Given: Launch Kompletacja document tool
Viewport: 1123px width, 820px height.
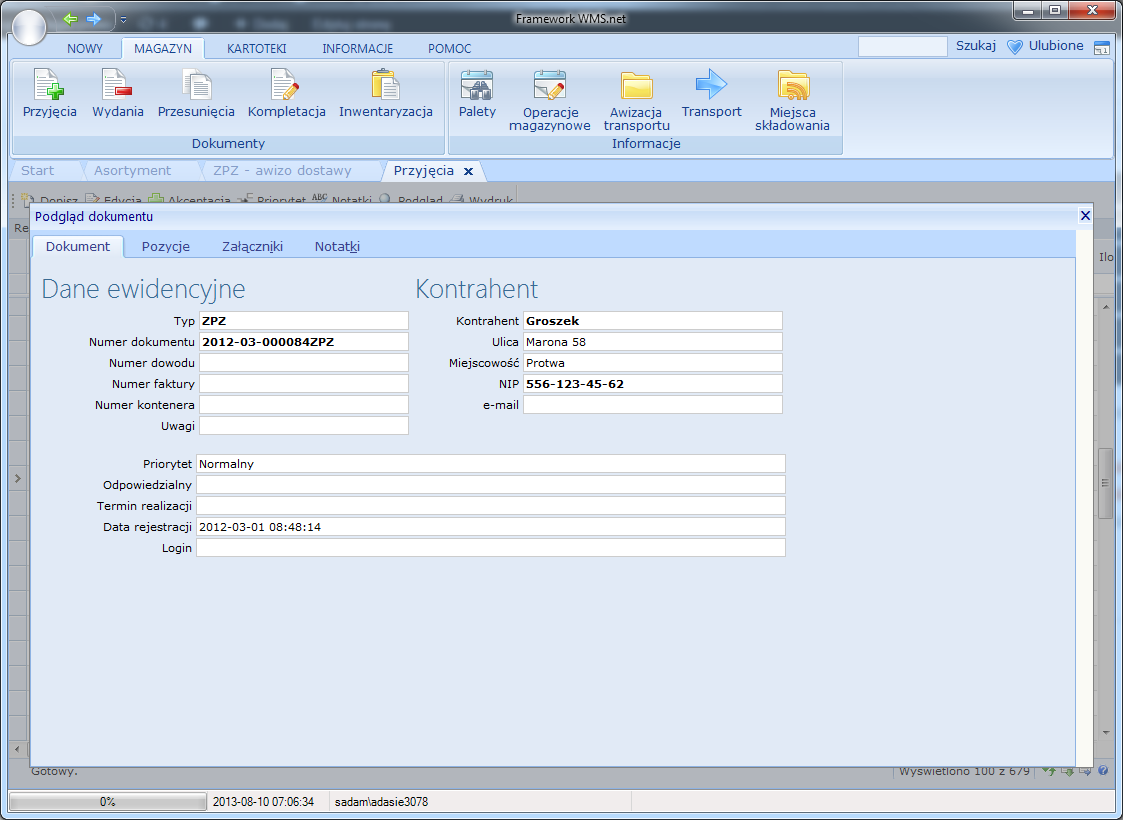Looking at the screenshot, I should tap(286, 95).
